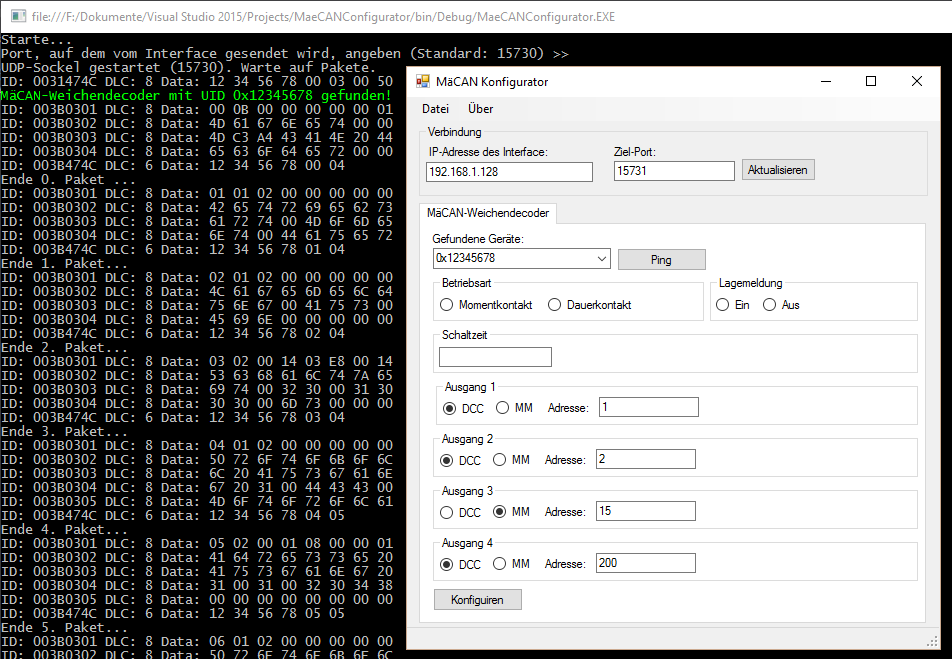Open the Gefundene Geräte dropdown list
952x659 pixels.
click(602, 259)
